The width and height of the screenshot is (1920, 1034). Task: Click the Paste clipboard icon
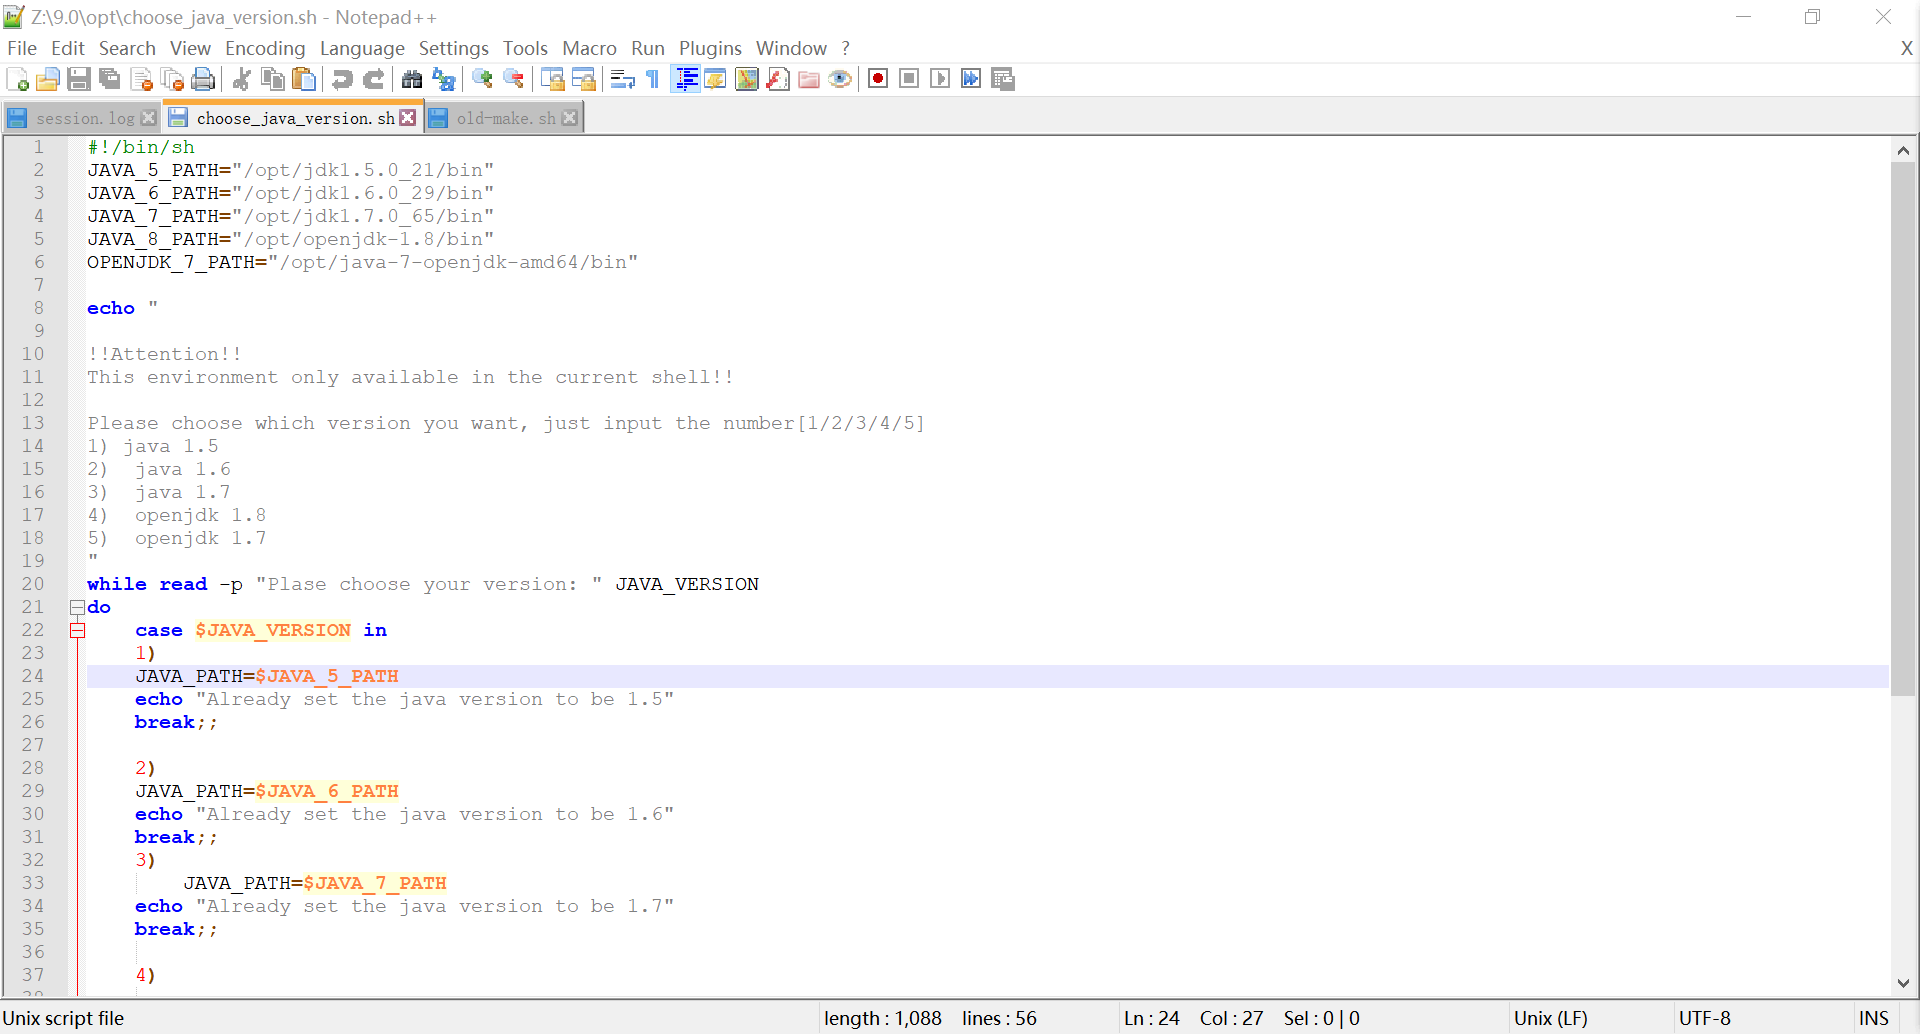(304, 79)
